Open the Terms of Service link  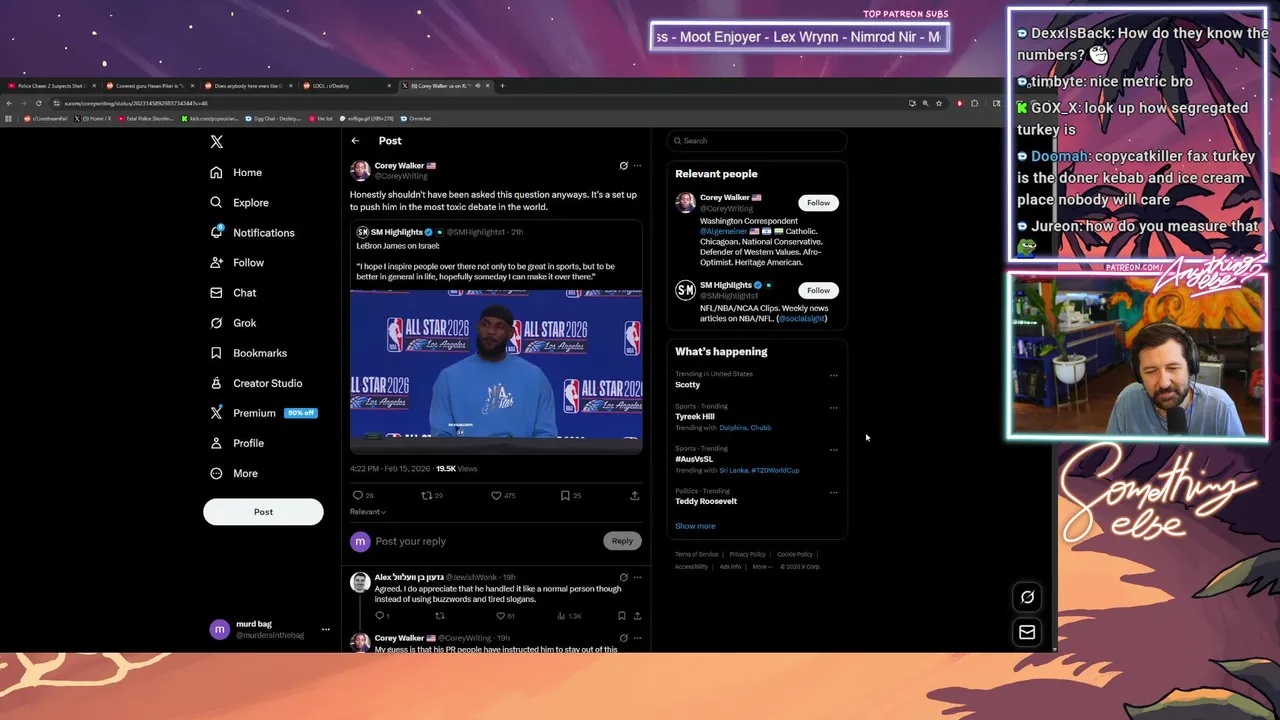[x=696, y=554]
